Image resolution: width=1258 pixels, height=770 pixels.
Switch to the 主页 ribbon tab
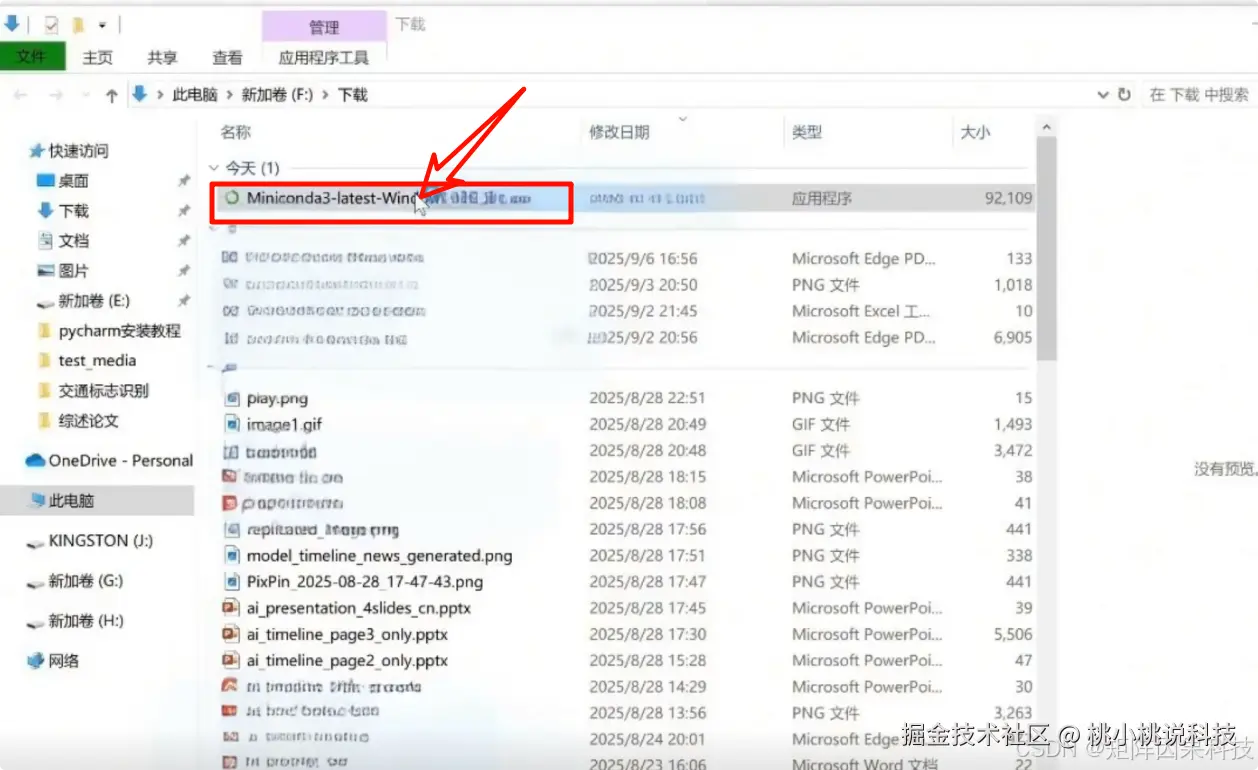pos(98,57)
